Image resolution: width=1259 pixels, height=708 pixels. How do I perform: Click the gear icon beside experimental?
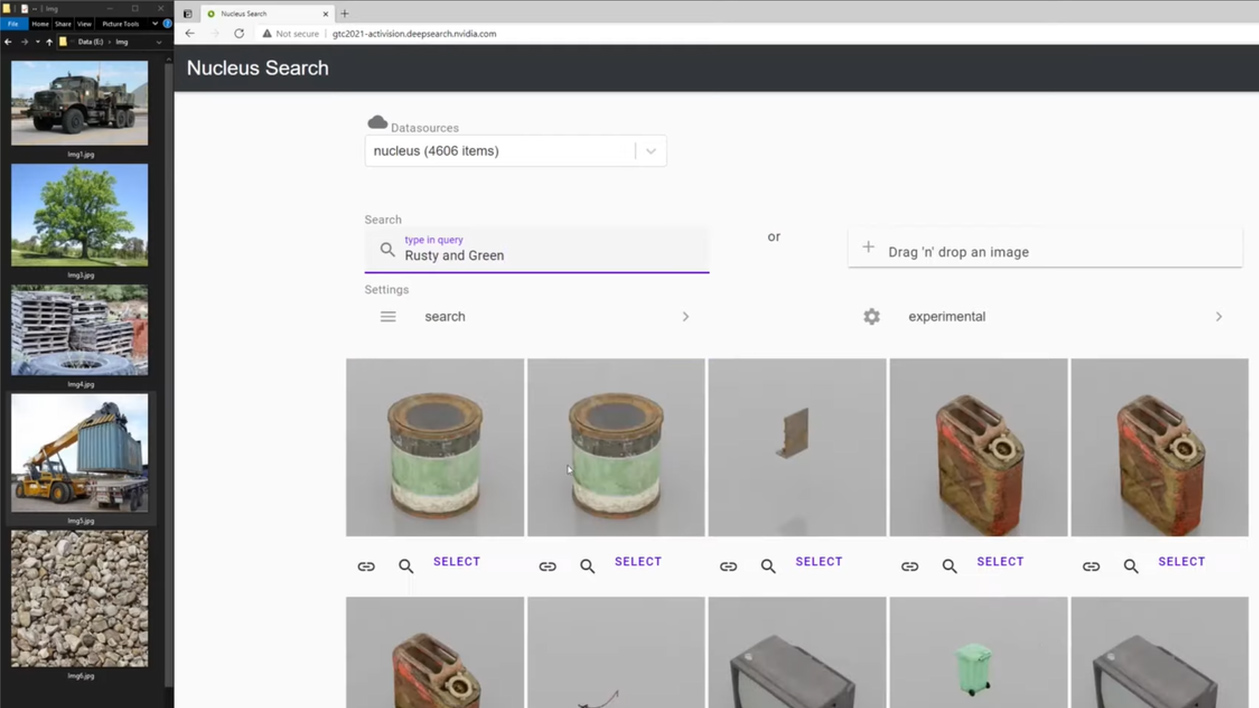pyautogui.click(x=872, y=316)
